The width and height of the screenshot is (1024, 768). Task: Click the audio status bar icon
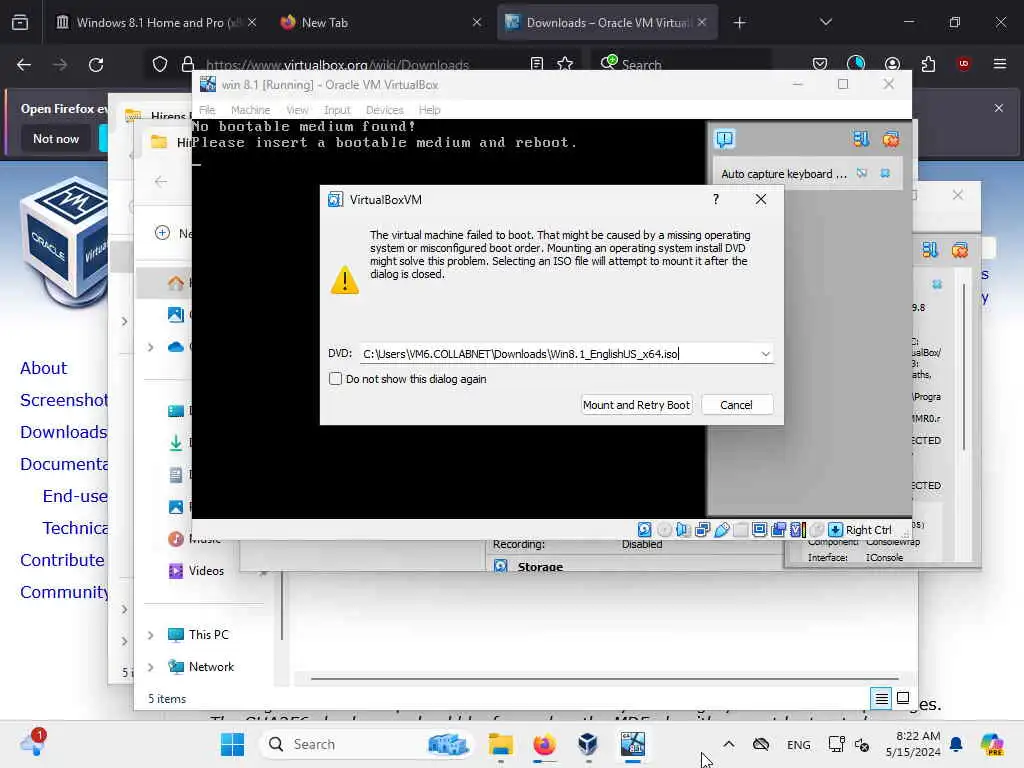coord(683,530)
